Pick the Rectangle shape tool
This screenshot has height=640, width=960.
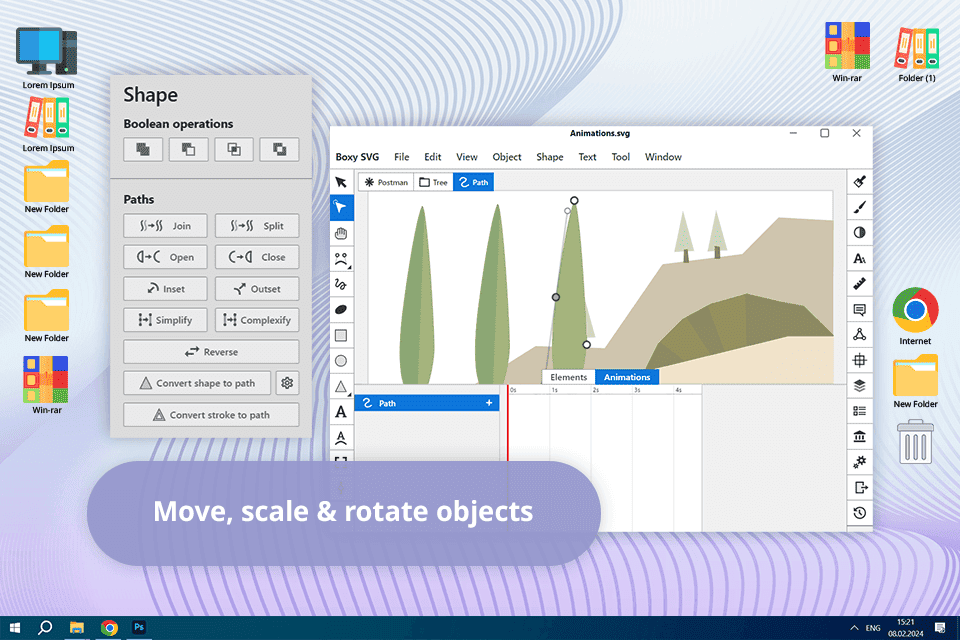(x=341, y=336)
